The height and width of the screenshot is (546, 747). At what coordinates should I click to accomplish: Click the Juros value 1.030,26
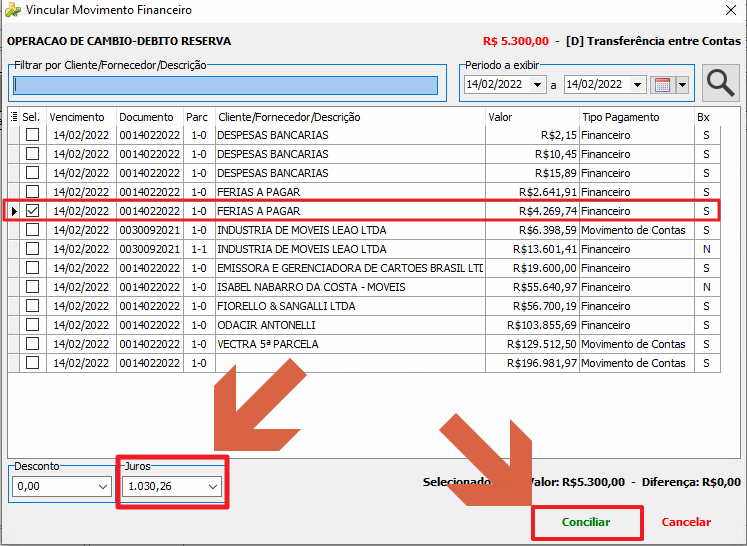150,486
